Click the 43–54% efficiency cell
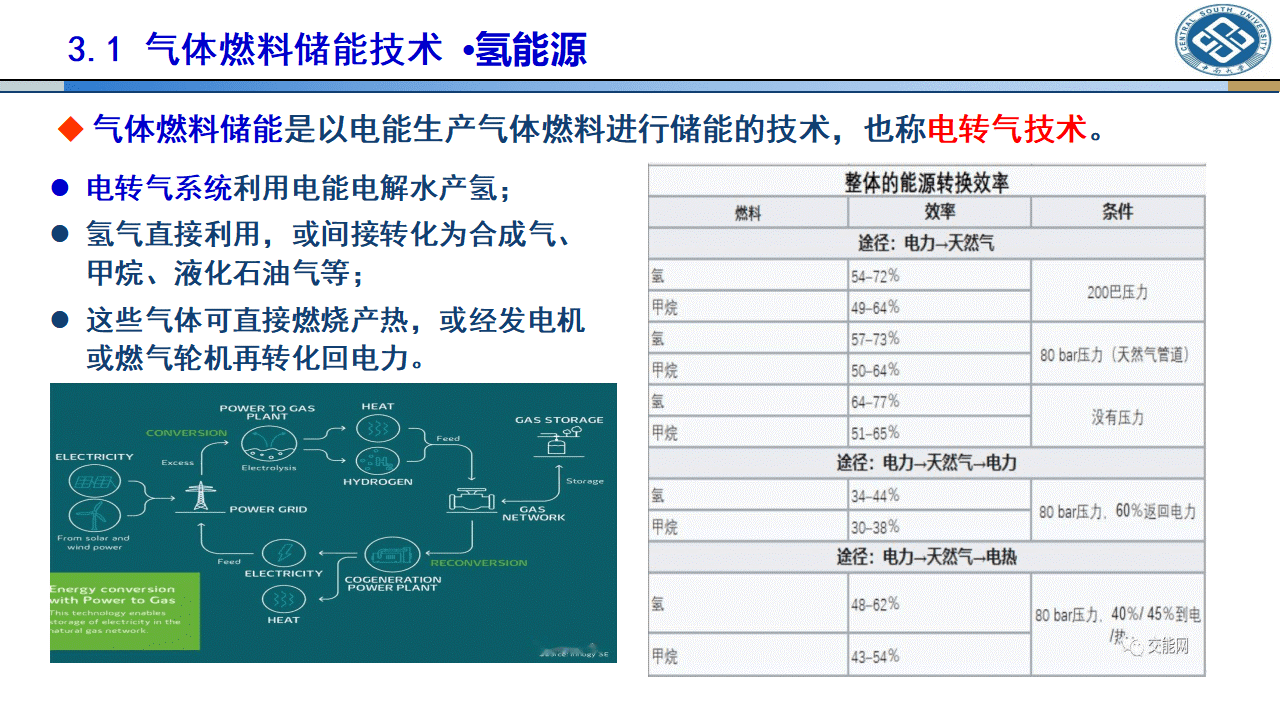This screenshot has width=1280, height=720. pos(939,656)
